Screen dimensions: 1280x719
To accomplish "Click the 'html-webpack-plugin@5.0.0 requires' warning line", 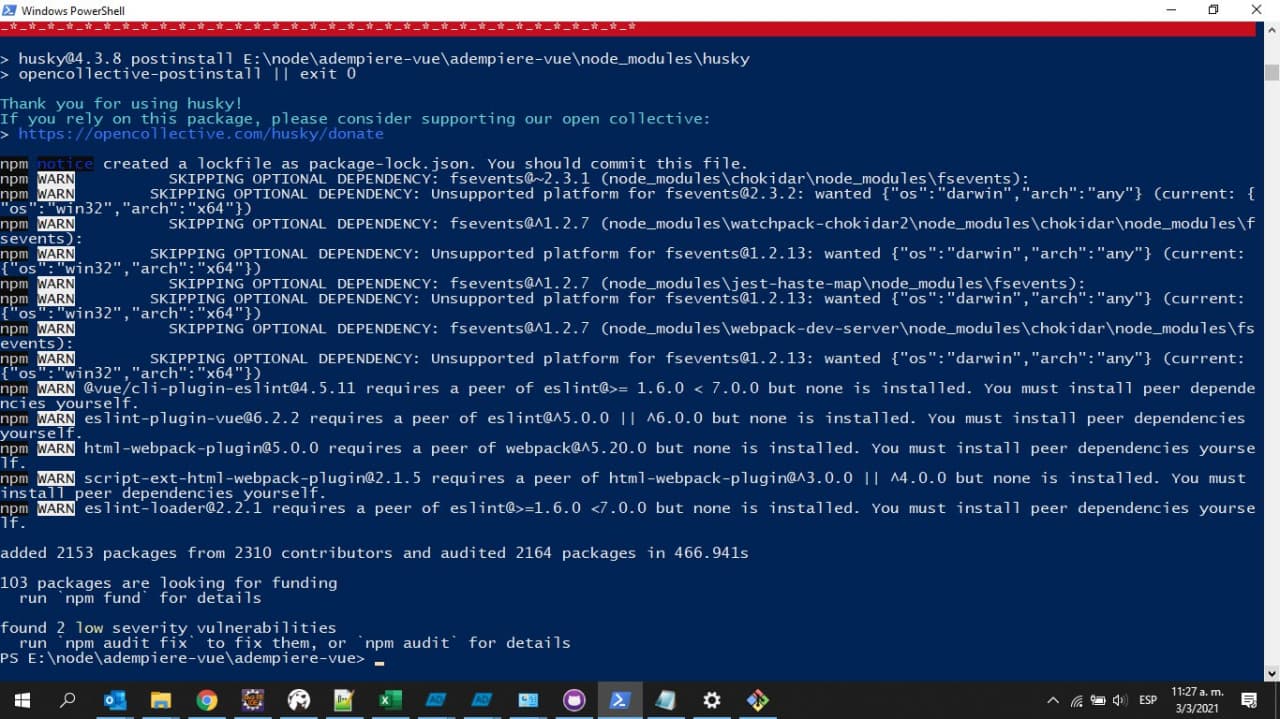I will pyautogui.click(x=627, y=455).
